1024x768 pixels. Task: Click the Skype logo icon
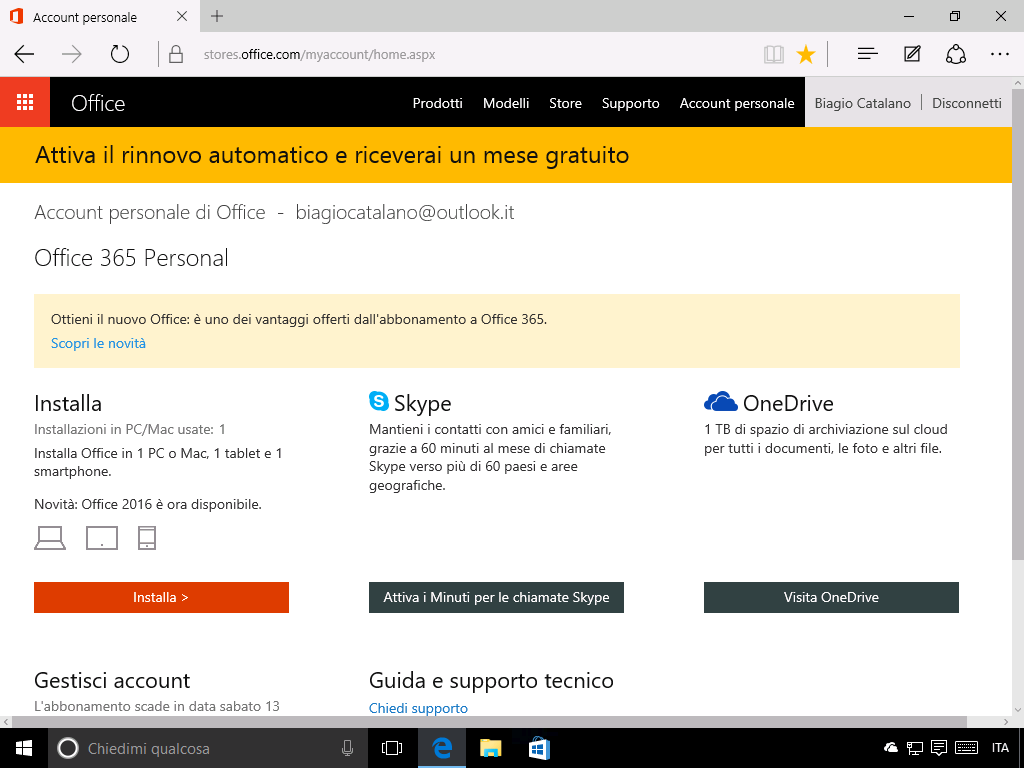click(x=379, y=401)
